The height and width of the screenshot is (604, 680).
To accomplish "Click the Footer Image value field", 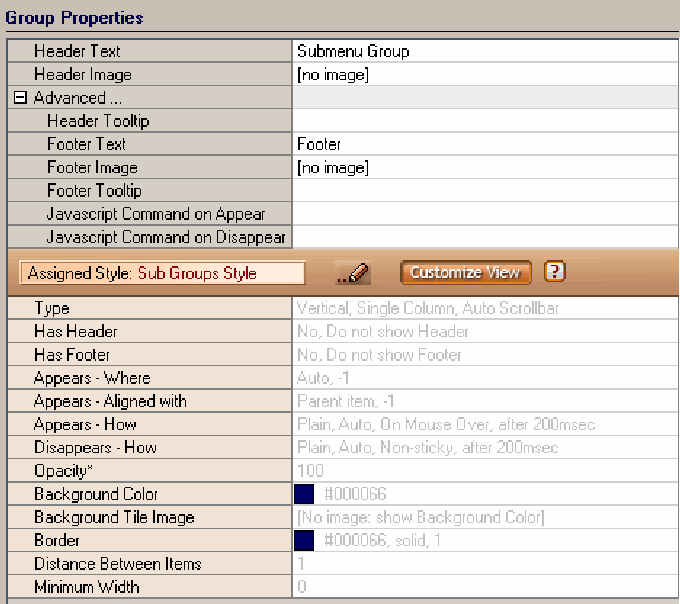I will point(485,167).
